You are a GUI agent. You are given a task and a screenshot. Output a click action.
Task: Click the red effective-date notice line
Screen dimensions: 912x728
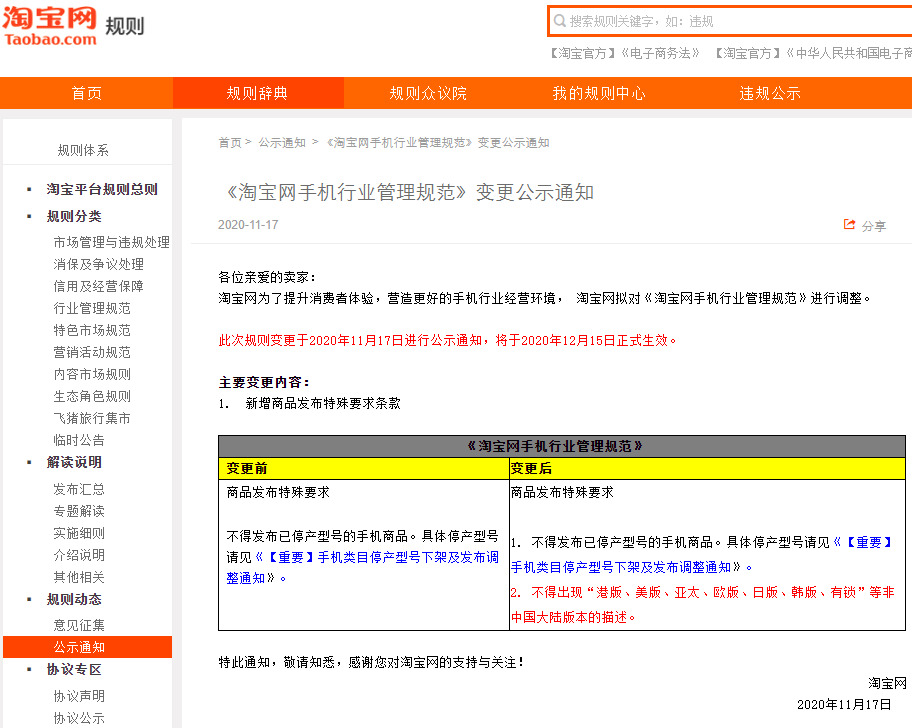coord(447,340)
